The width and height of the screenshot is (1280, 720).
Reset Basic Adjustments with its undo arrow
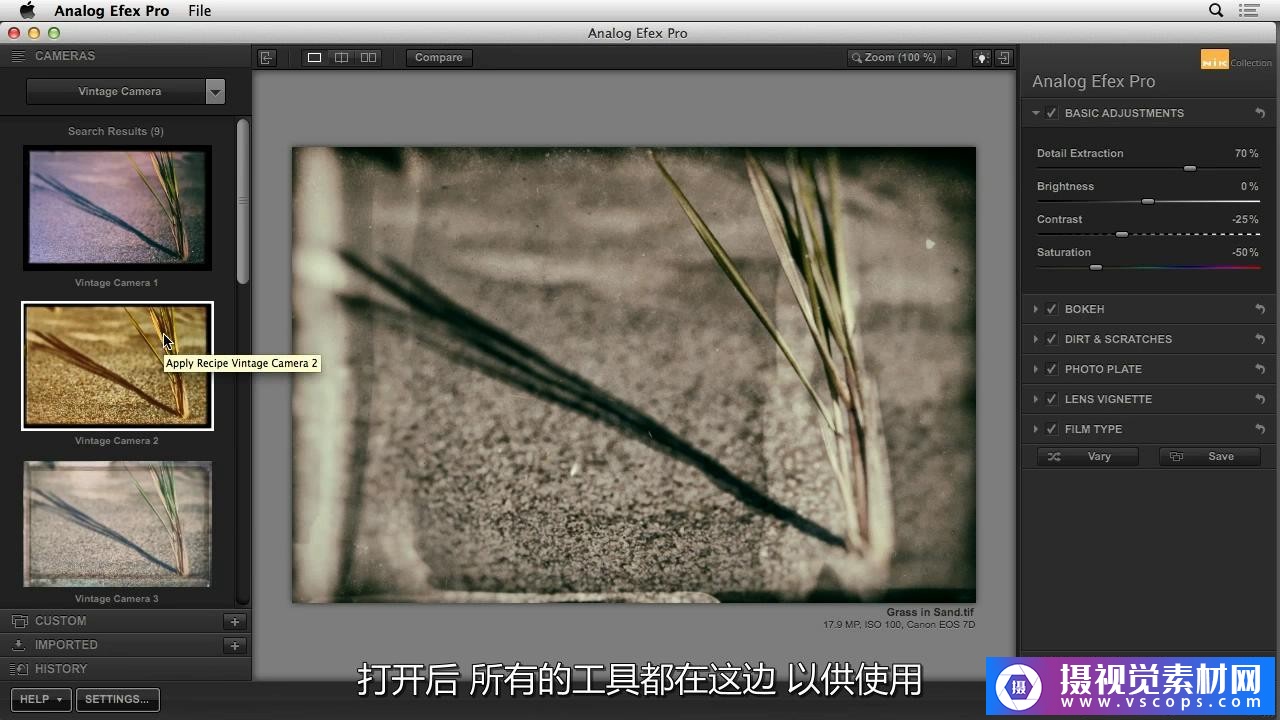[x=1260, y=114]
